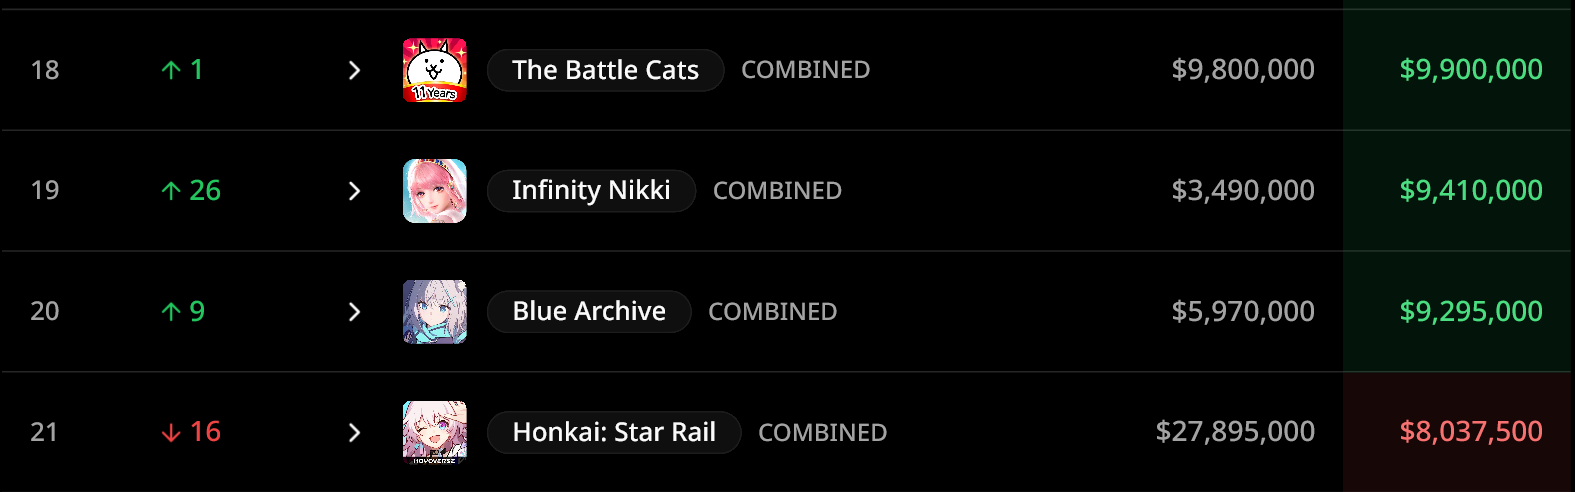
Task: Click the $9,900,000 revenue value
Action: coord(1471,70)
